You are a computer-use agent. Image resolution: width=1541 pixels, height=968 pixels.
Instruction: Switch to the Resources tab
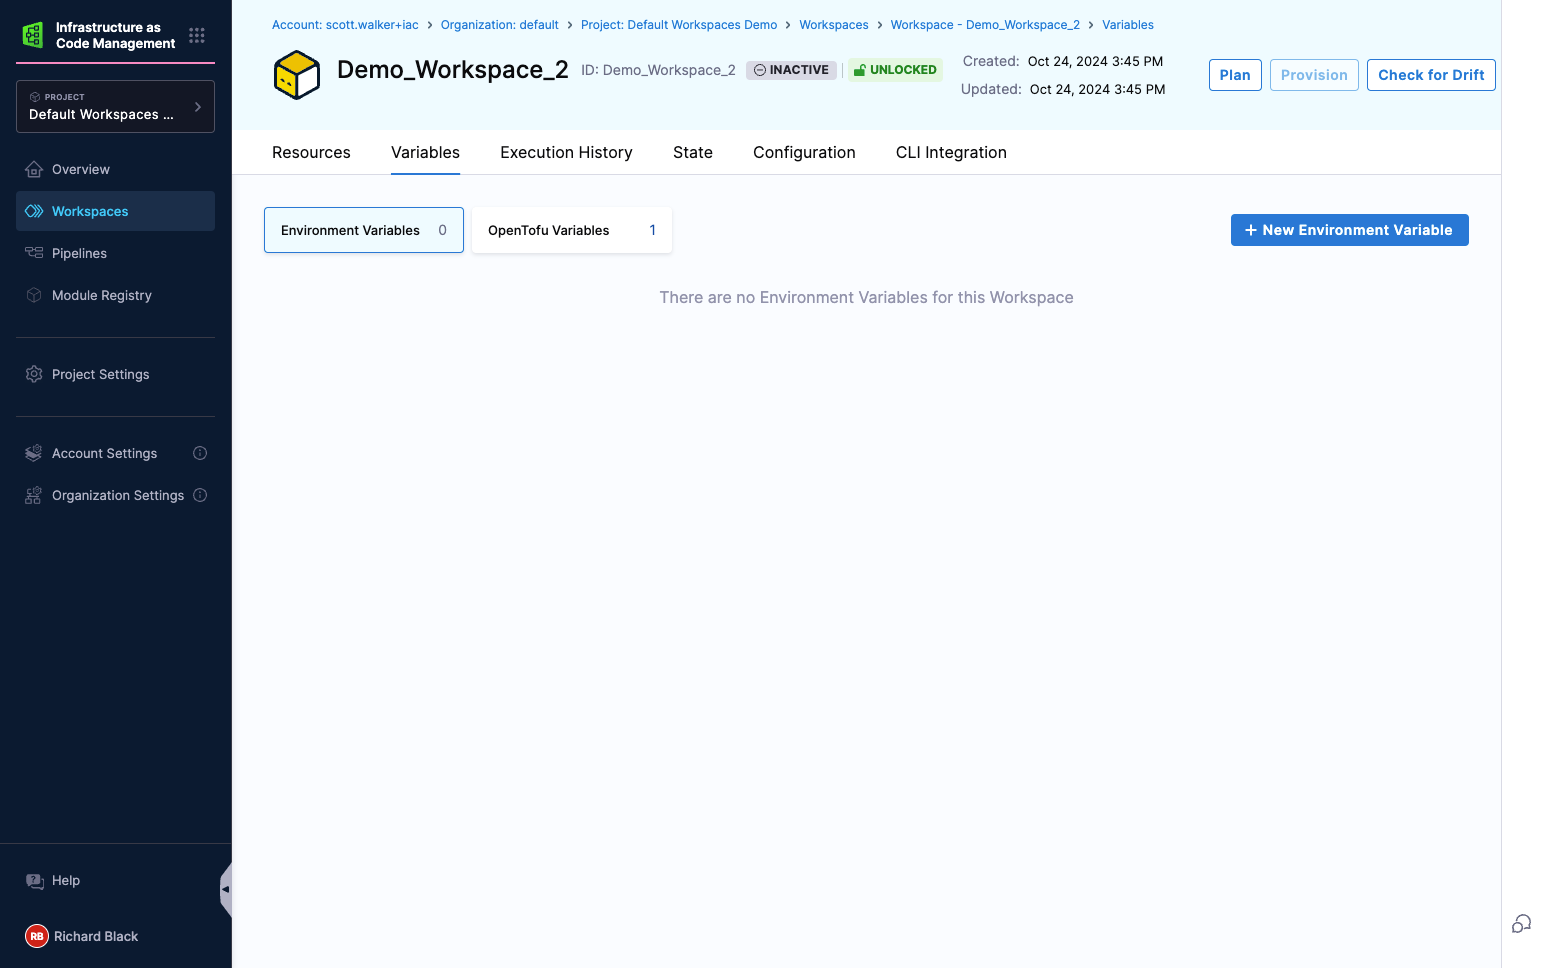coord(311,153)
